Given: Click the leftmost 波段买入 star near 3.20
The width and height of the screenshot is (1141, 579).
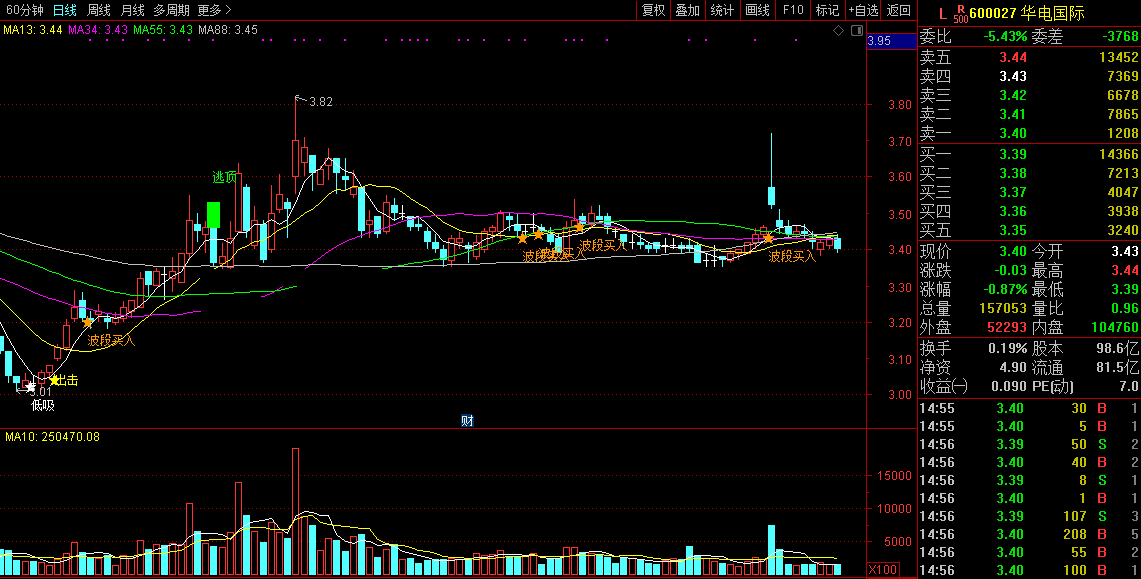Looking at the screenshot, I should point(88,322).
